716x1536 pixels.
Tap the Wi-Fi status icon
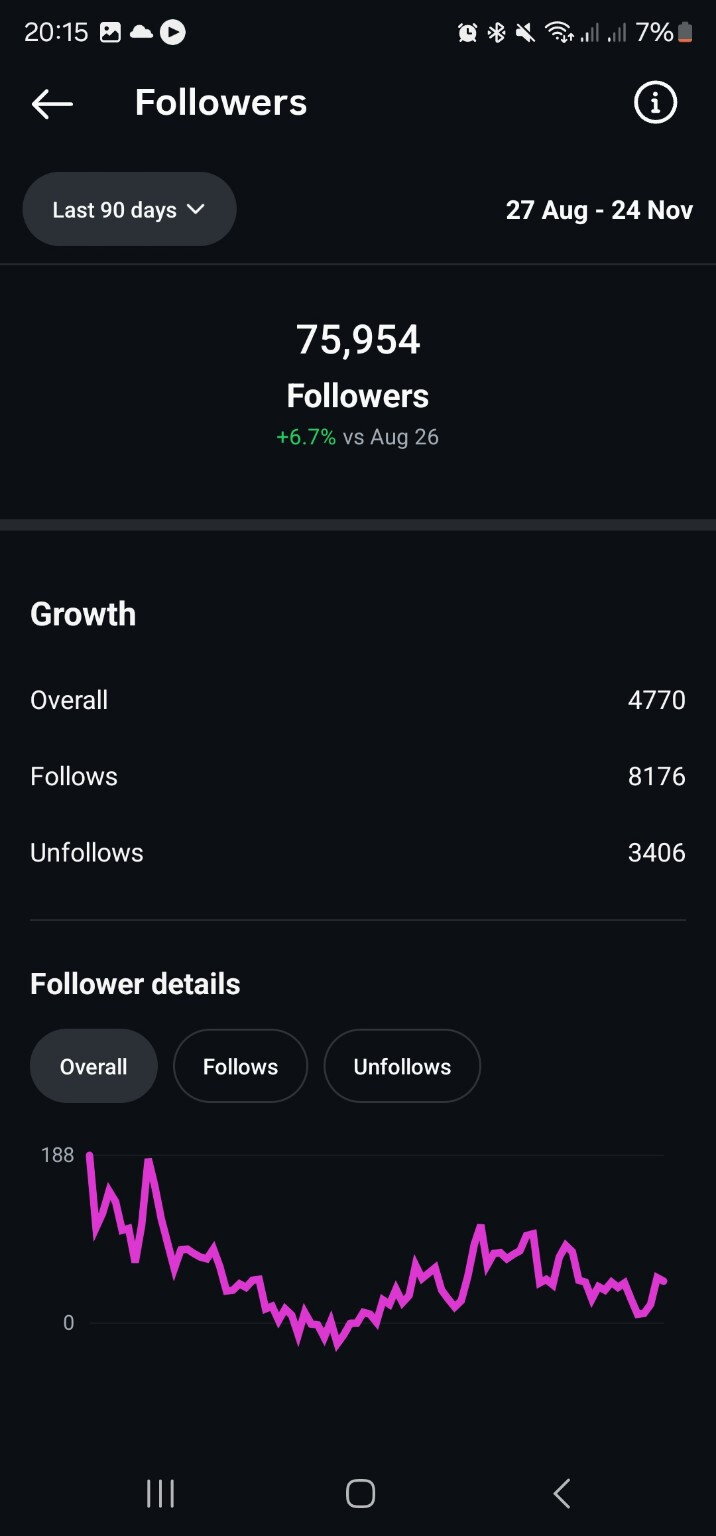(558, 33)
